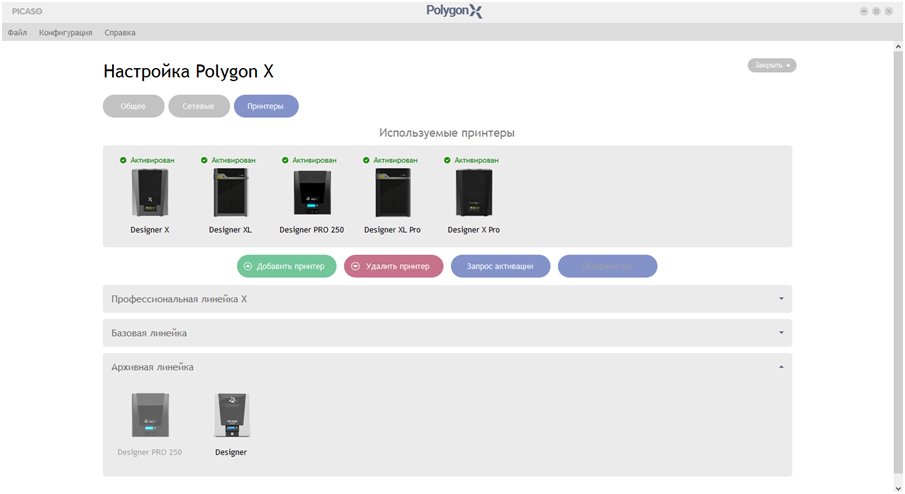Viewport: 905px width, 494px height.
Task: Click the Designer X label text
Action: pos(150,230)
